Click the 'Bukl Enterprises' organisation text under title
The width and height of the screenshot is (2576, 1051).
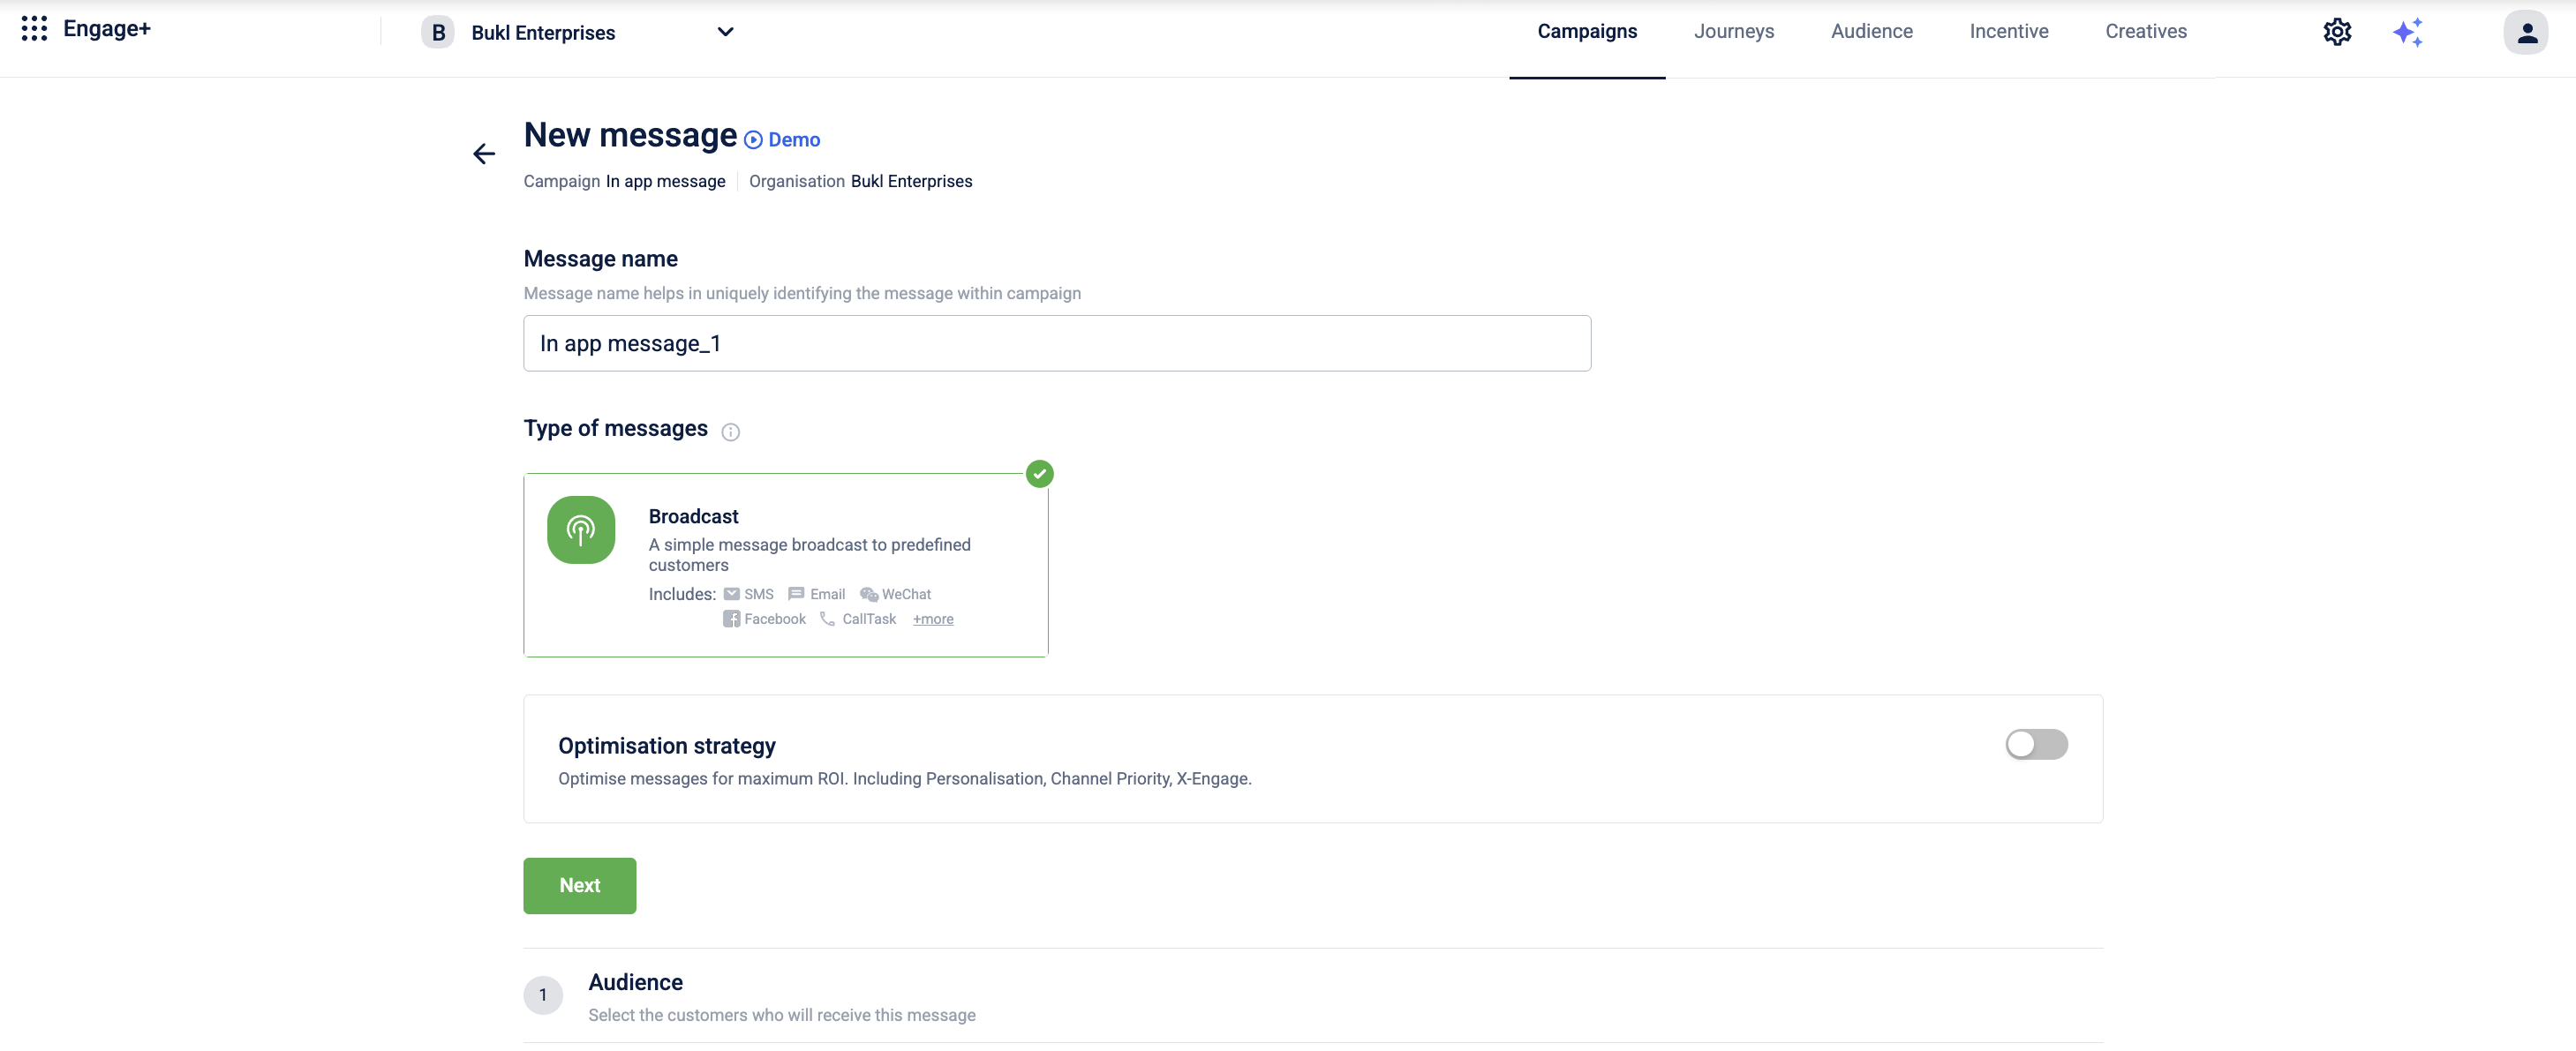(x=912, y=182)
